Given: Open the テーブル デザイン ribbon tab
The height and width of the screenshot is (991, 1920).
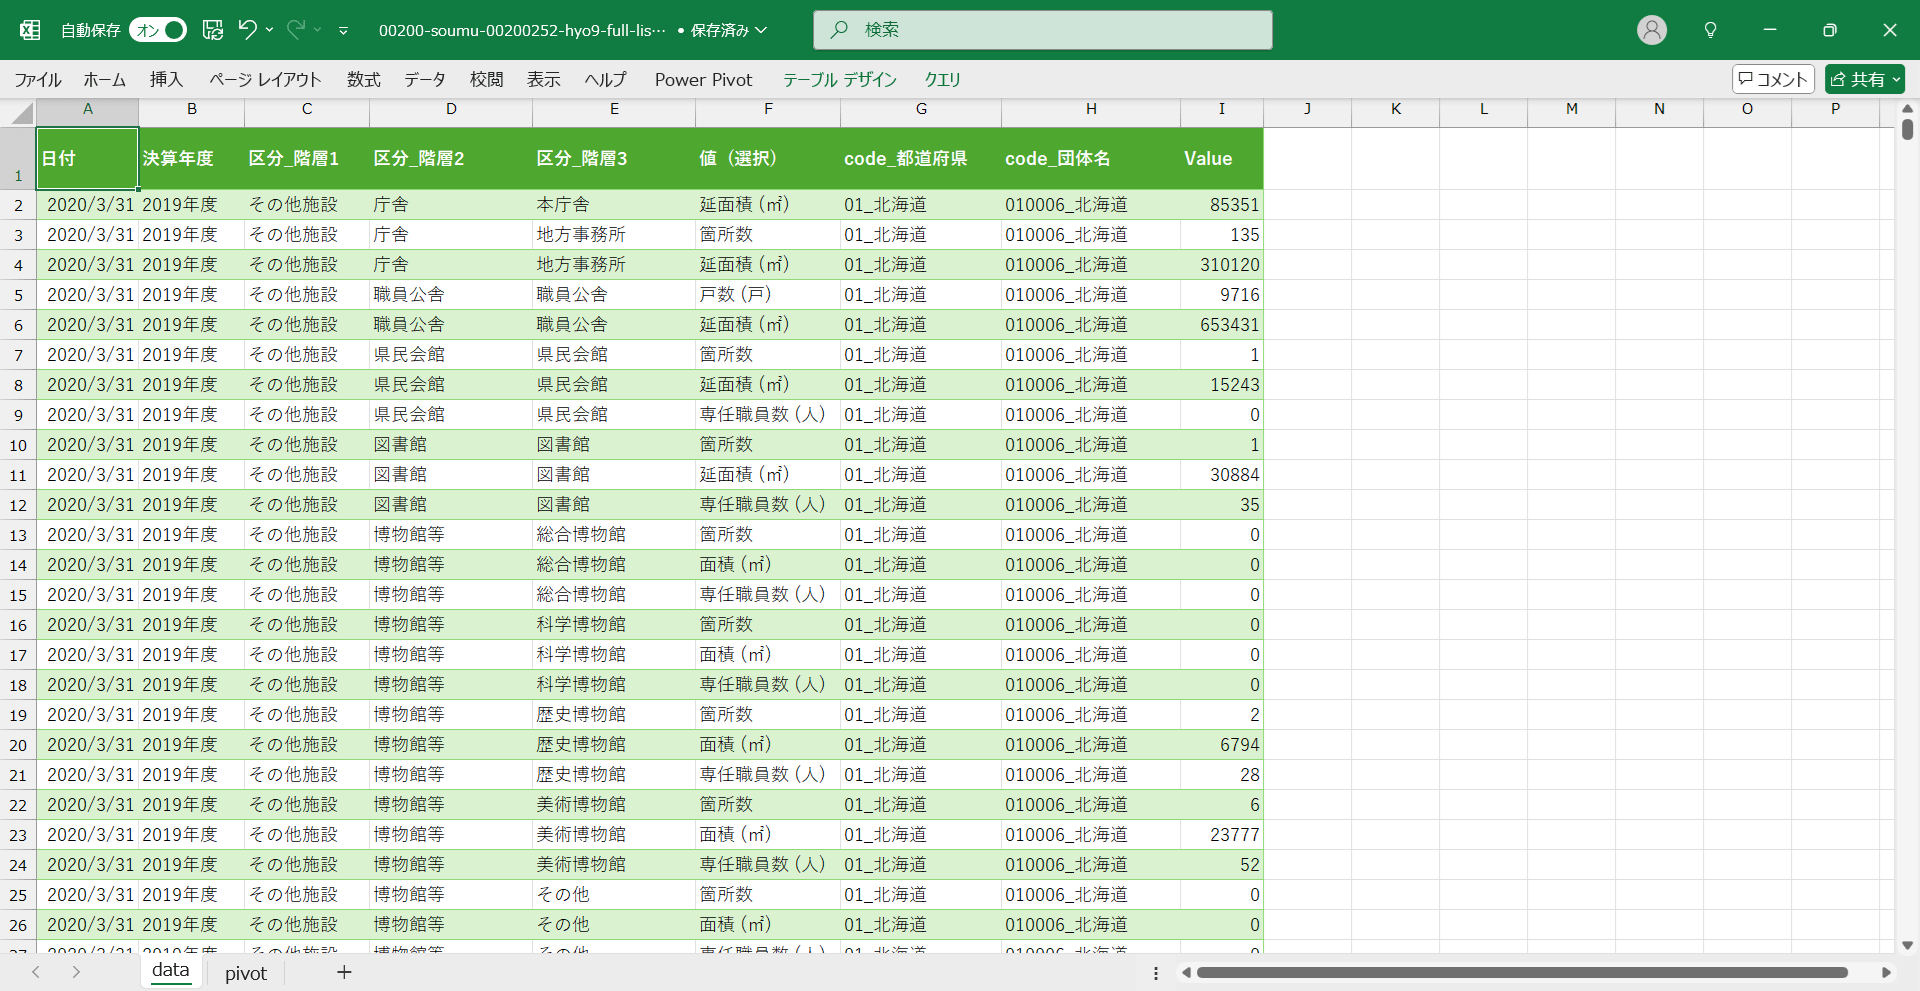Looking at the screenshot, I should tap(839, 80).
